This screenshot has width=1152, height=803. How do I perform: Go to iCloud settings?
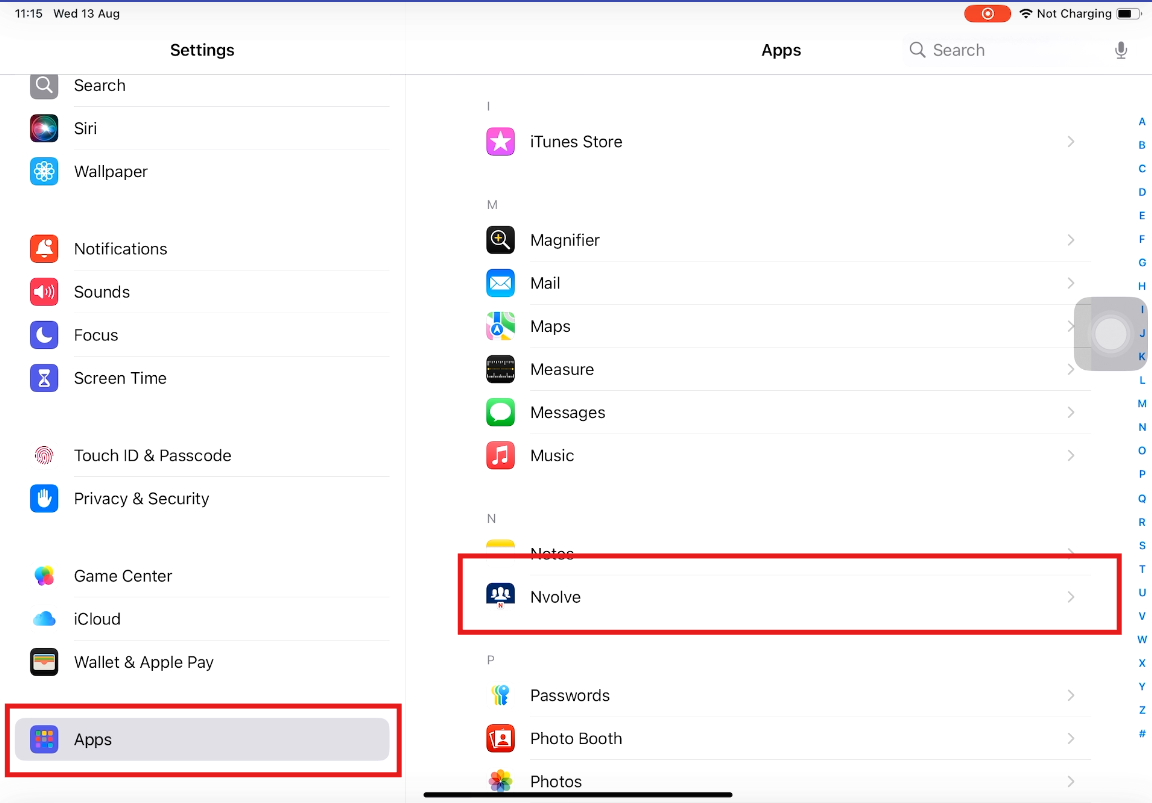coord(97,619)
